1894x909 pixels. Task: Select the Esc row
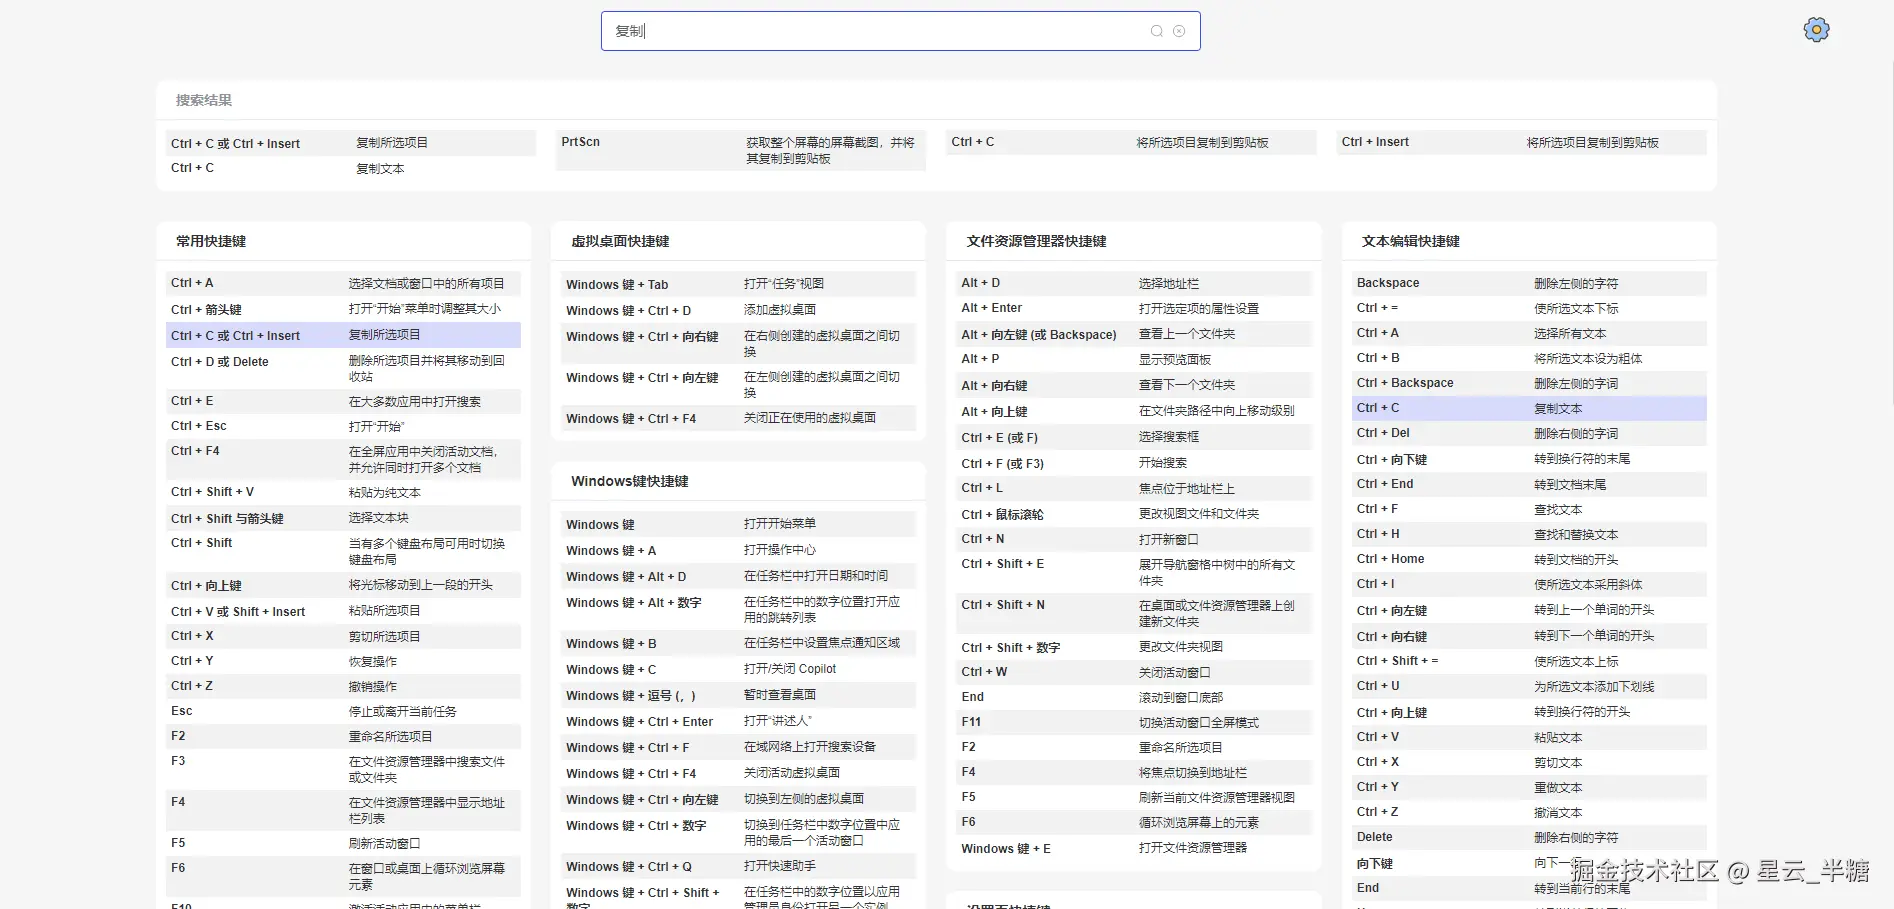[343, 711]
